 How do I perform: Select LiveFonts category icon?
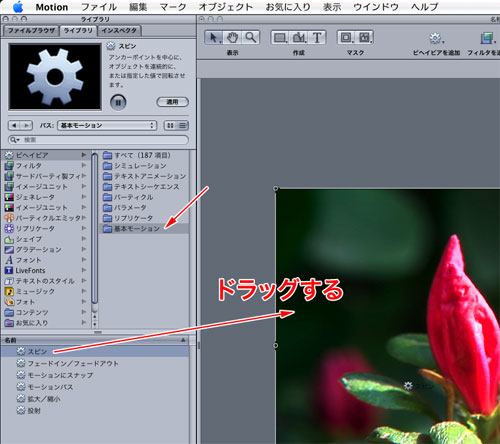pyautogui.click(x=9, y=270)
